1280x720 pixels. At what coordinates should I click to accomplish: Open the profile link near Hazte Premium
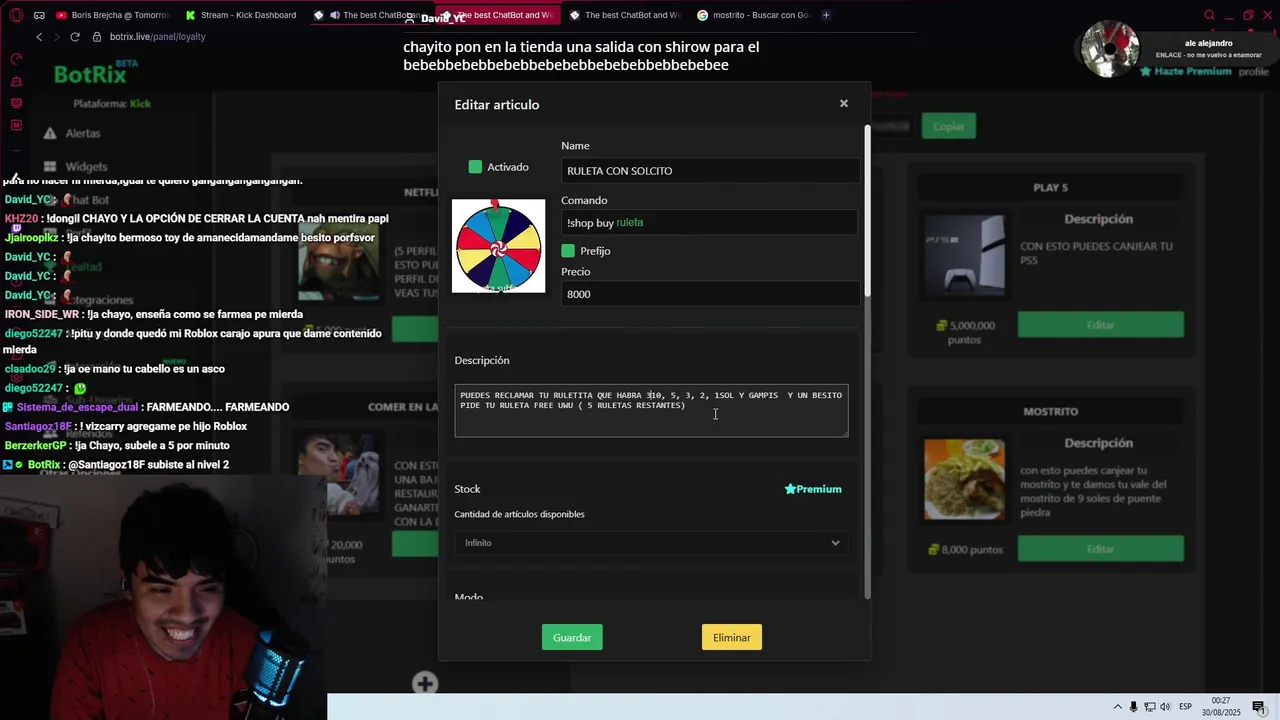point(1253,72)
